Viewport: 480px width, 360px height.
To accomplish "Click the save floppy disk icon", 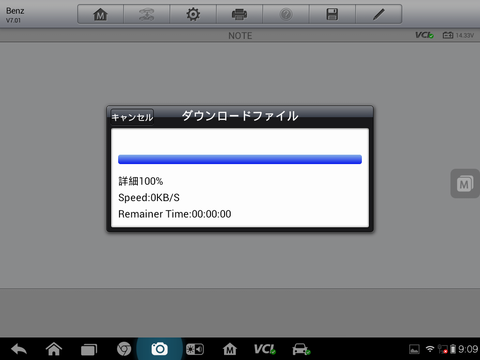I will point(332,14).
